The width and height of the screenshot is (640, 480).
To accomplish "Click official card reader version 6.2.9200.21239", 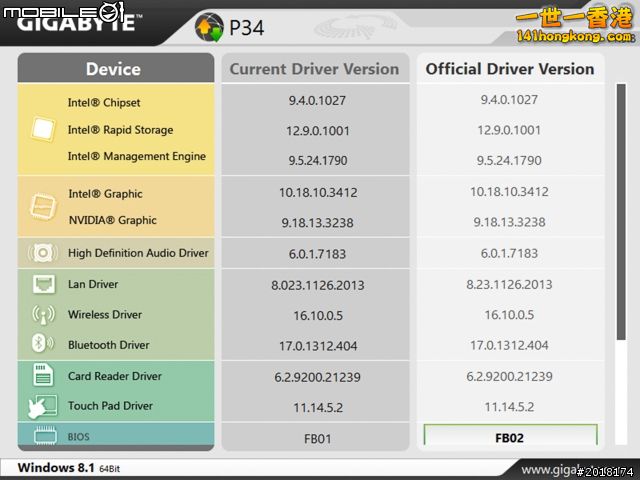I will click(x=509, y=376).
